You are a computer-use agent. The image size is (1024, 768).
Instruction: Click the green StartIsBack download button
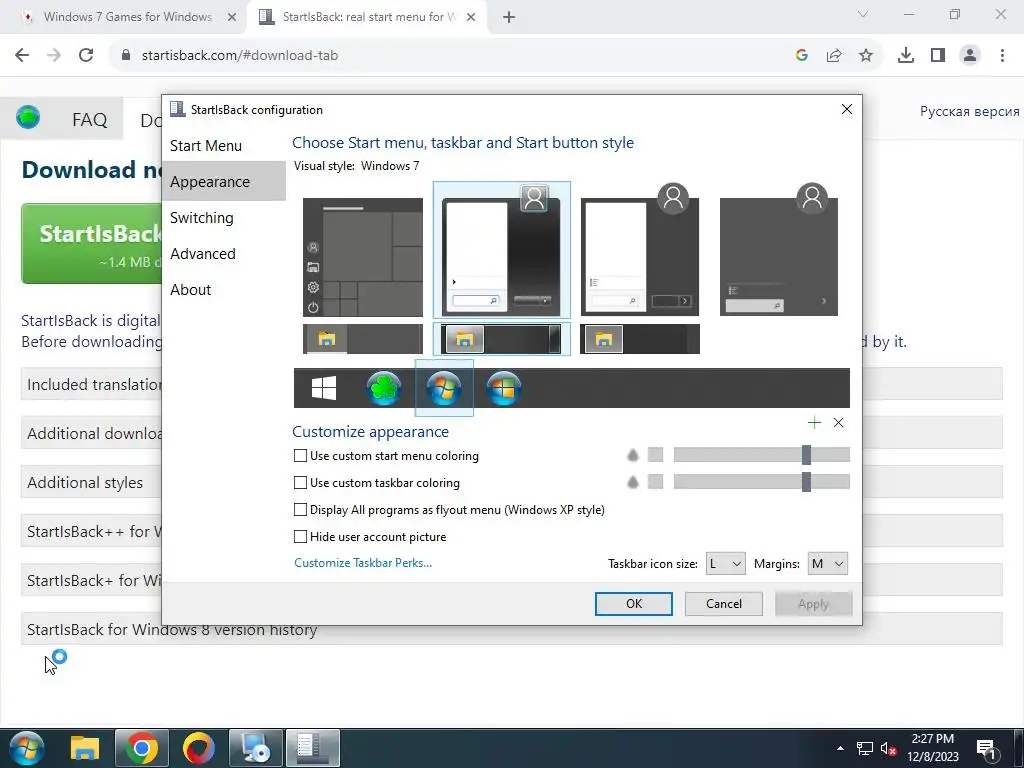tap(91, 243)
